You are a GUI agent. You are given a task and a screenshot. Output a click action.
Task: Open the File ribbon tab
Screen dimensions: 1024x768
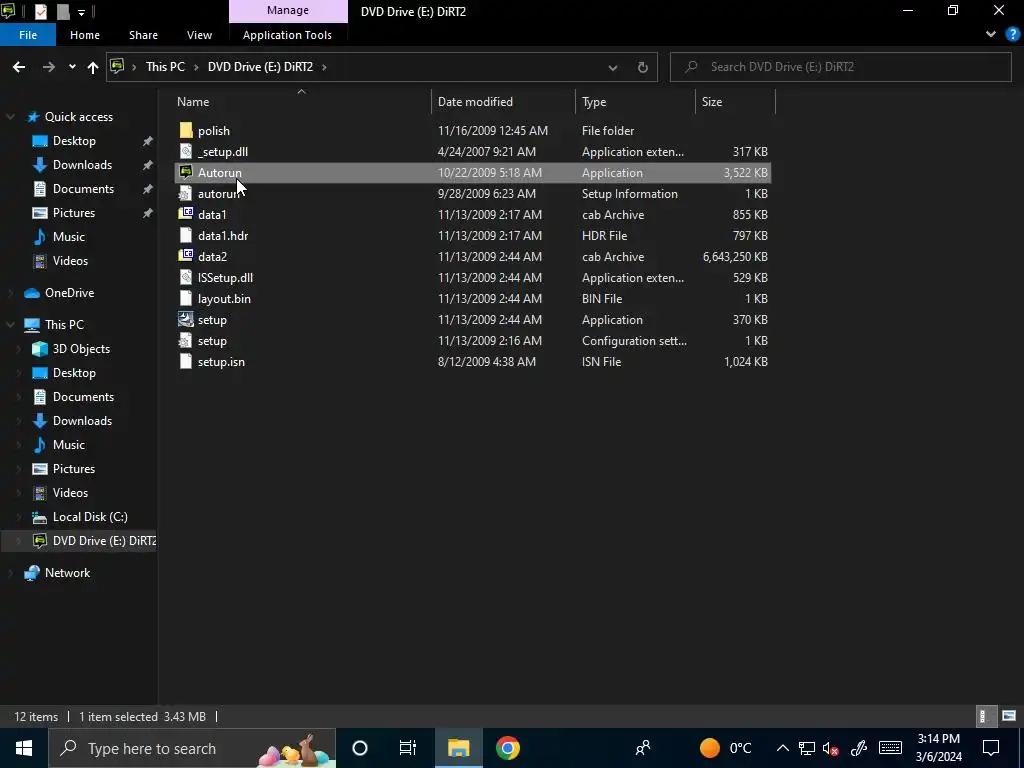pyautogui.click(x=27, y=35)
